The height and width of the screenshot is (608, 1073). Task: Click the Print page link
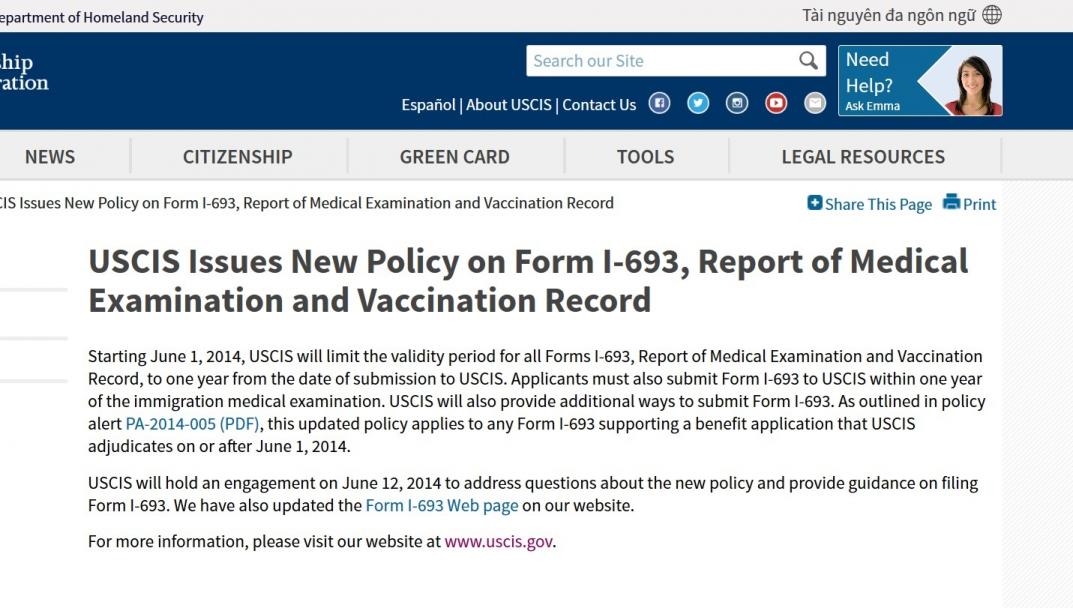point(969,204)
